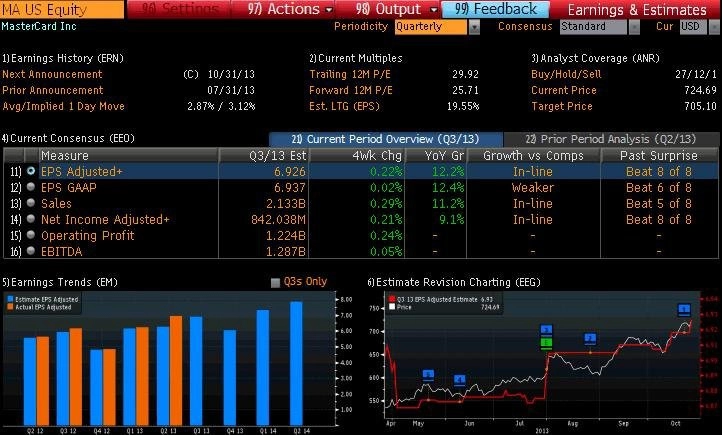Click Beat 6 of 8 surprise cell
The height and width of the screenshot is (435, 722).
659,187
